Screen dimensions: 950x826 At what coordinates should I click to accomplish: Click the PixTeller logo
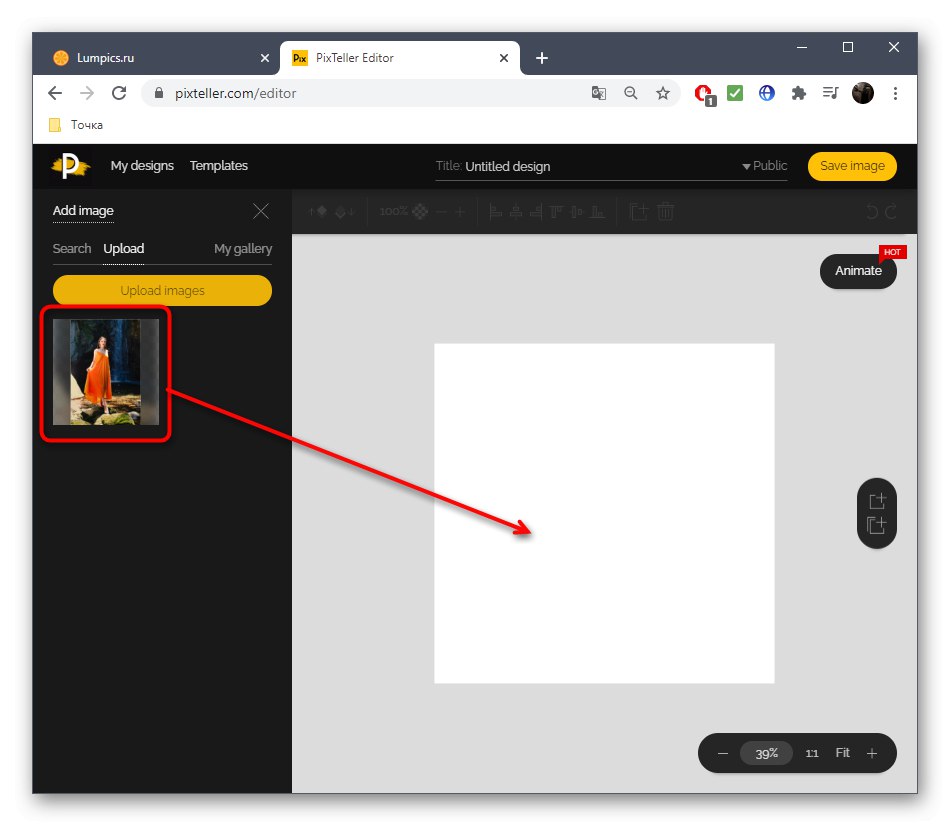tap(66, 166)
